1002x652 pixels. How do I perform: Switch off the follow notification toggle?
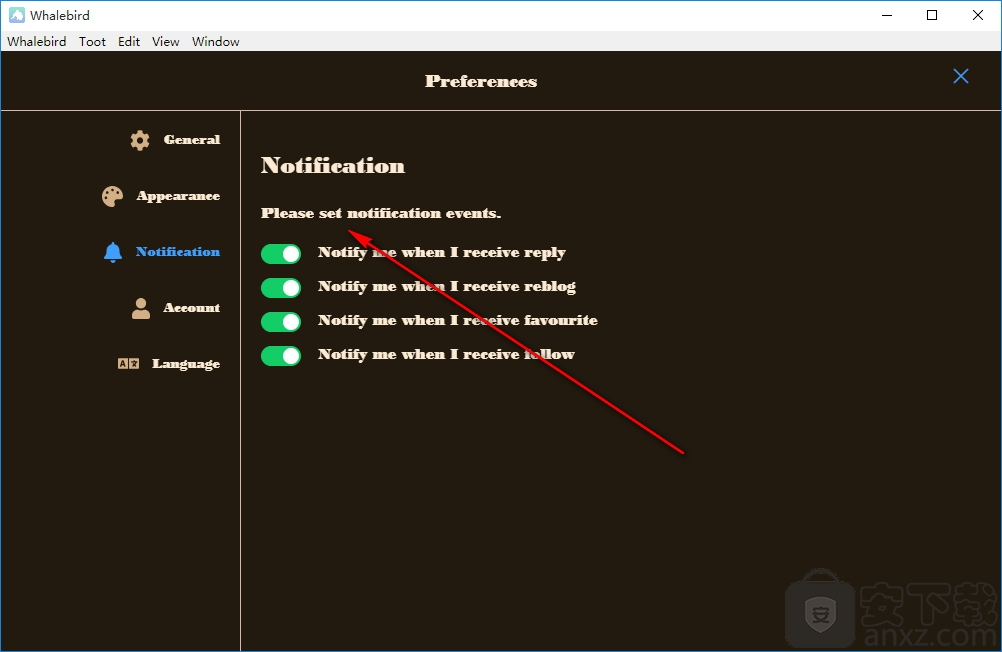(281, 355)
